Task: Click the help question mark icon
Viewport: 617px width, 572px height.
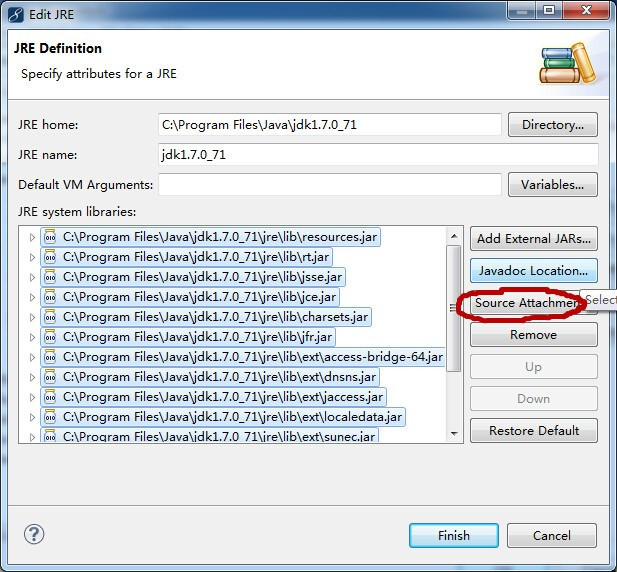Action: [34, 535]
